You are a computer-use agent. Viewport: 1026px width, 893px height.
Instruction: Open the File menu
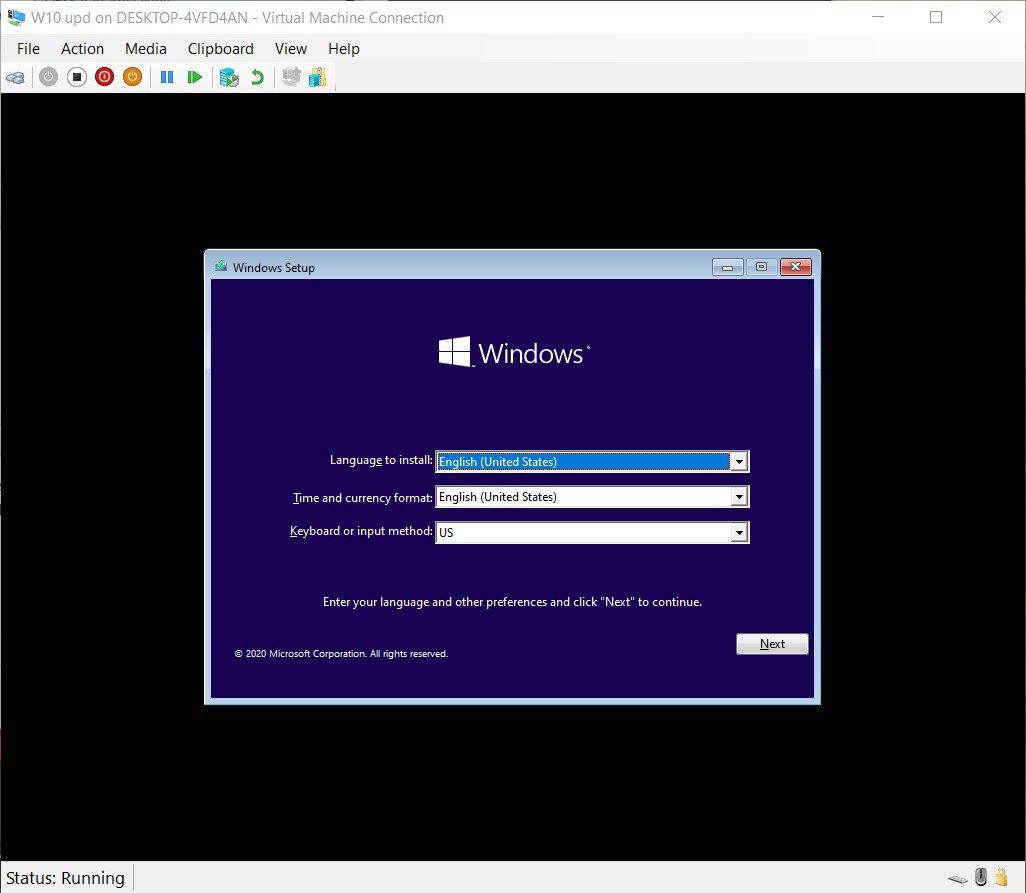[28, 49]
